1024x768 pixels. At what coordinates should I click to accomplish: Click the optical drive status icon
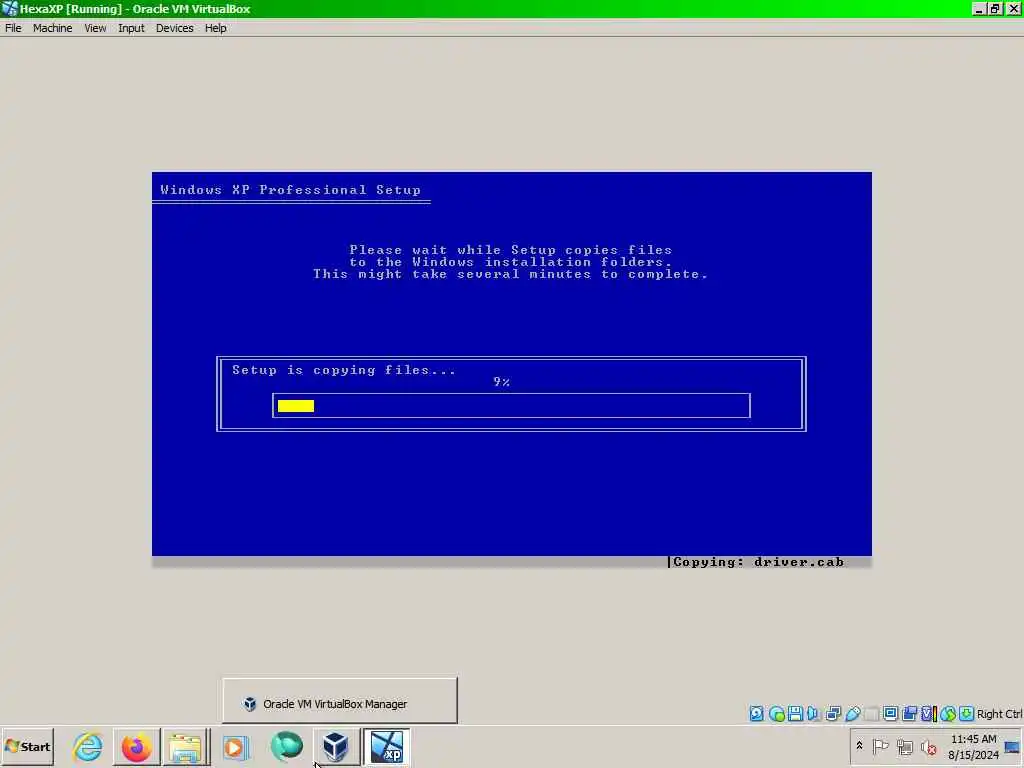[776, 714]
